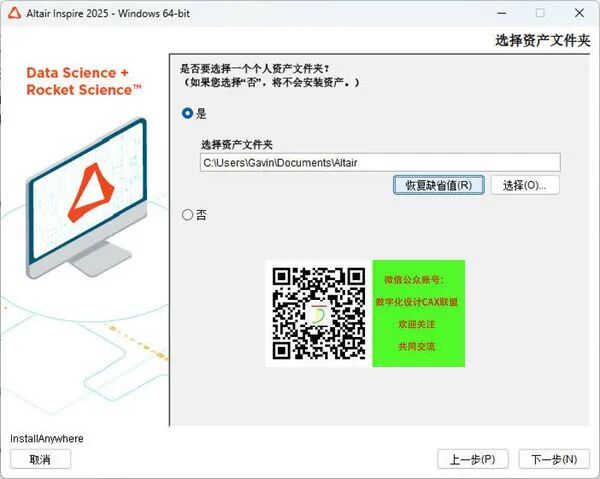Click the asset folder path input field
This screenshot has width=600, height=479.
pyautogui.click(x=380, y=162)
